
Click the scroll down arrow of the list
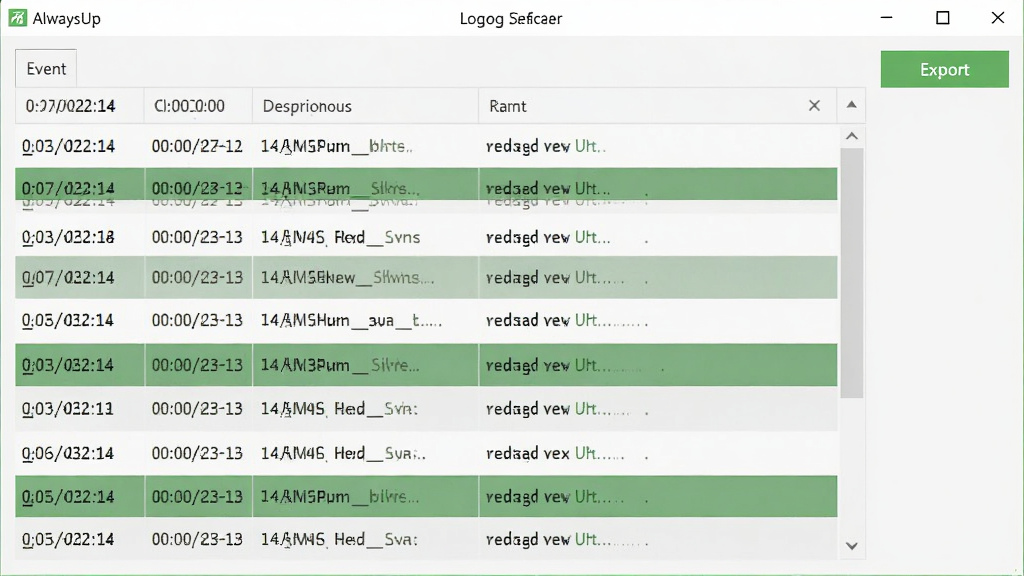point(852,546)
